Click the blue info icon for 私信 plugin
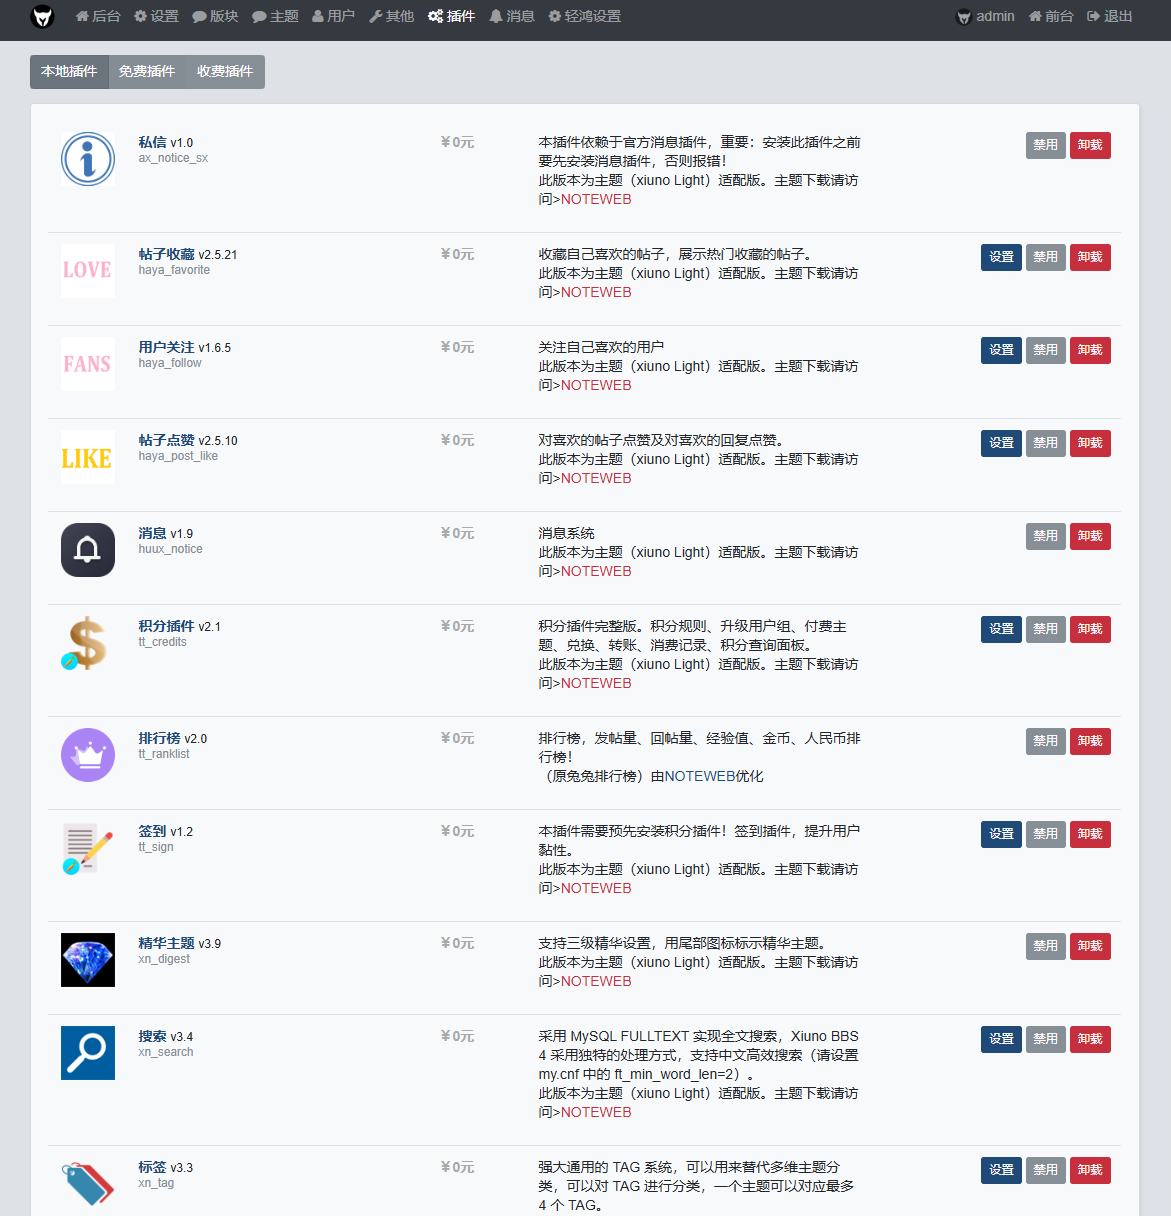 (x=88, y=159)
